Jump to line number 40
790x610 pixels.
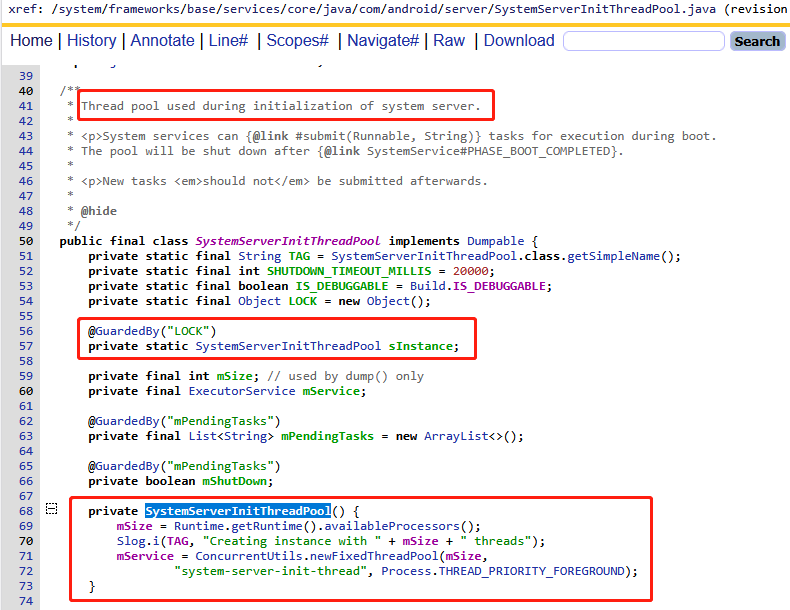coord(26,91)
